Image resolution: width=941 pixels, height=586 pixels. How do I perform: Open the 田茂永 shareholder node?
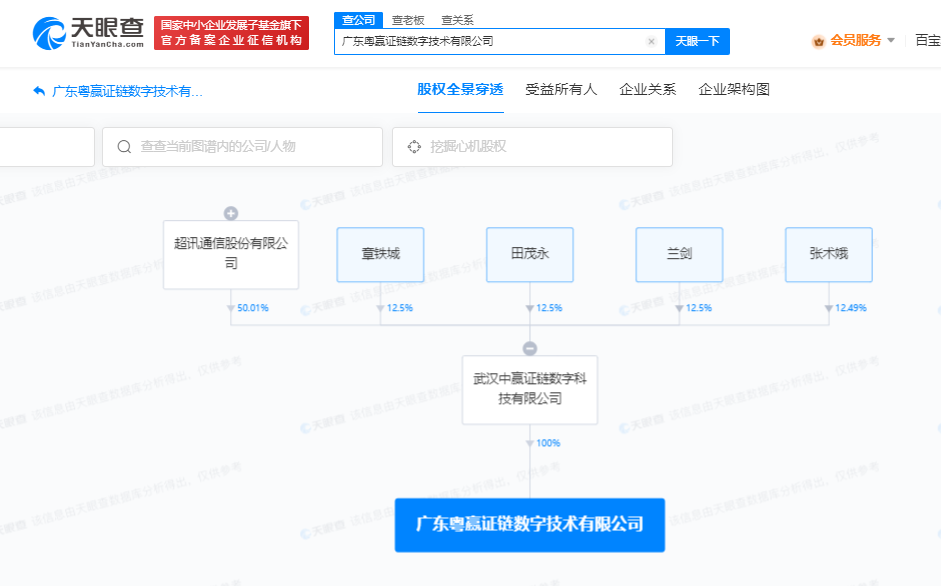(530, 255)
